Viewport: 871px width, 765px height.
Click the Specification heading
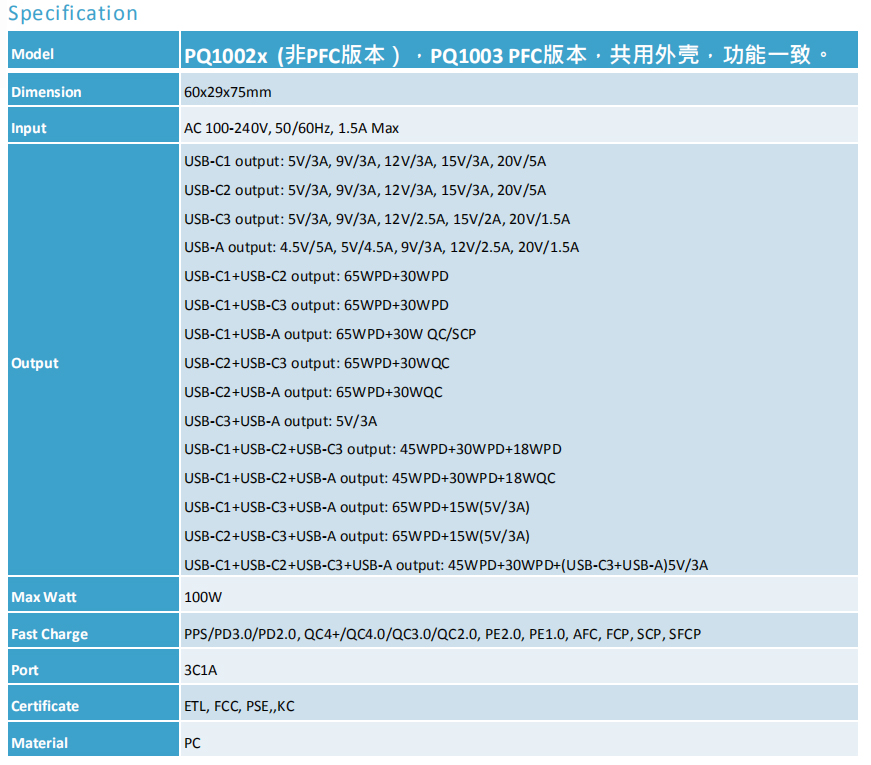[73, 13]
